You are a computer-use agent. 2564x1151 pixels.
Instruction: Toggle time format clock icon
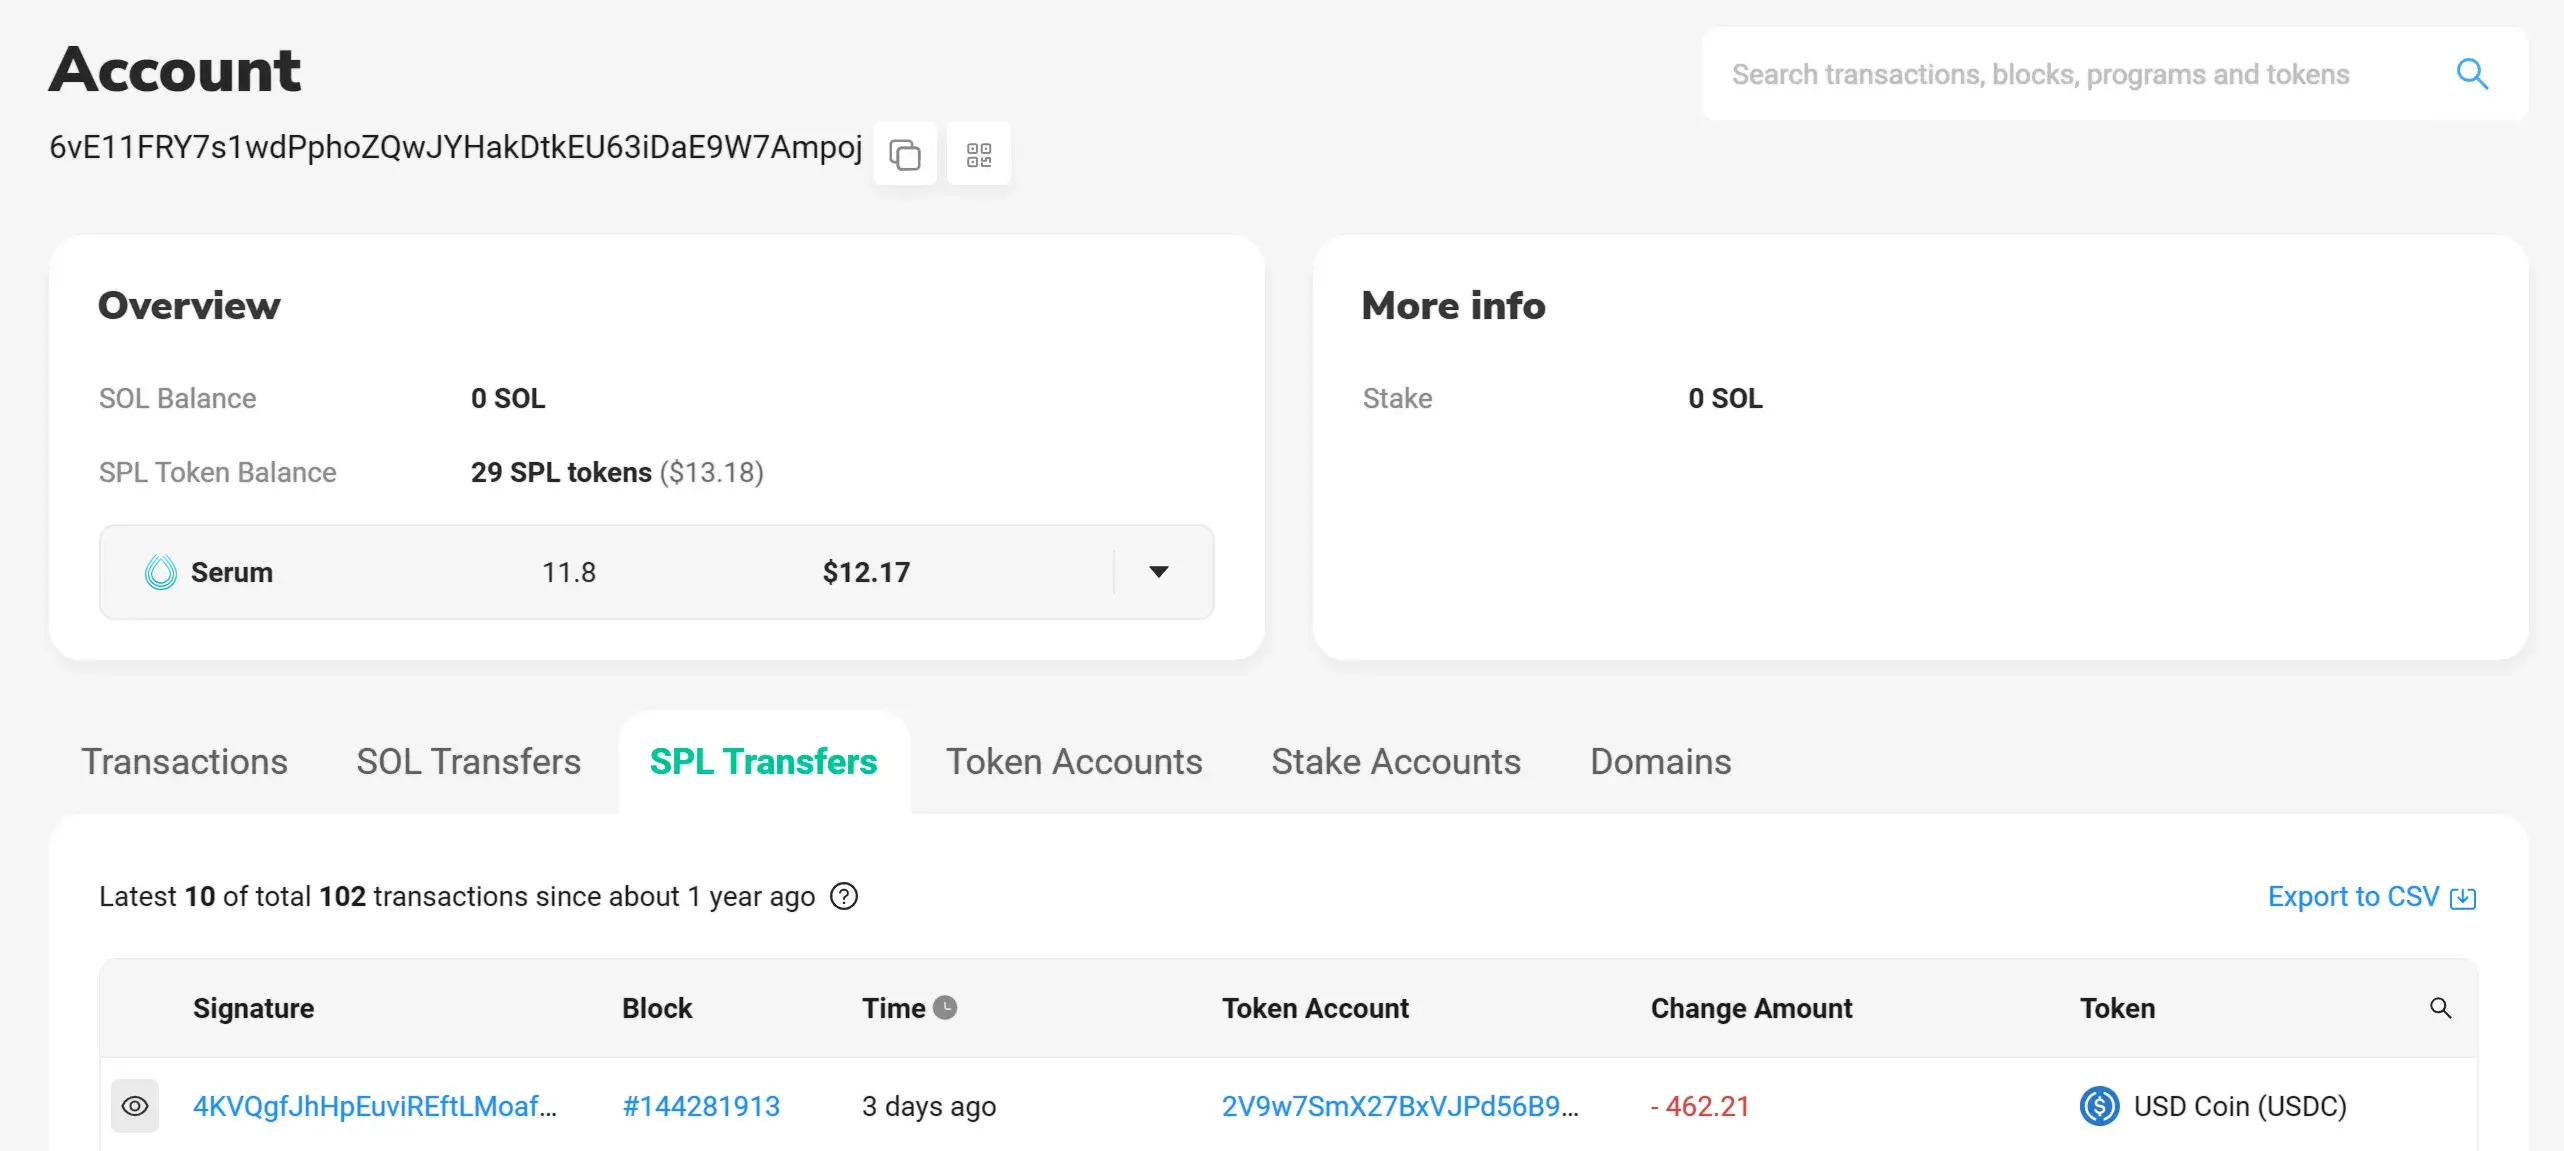pyautogui.click(x=945, y=1008)
